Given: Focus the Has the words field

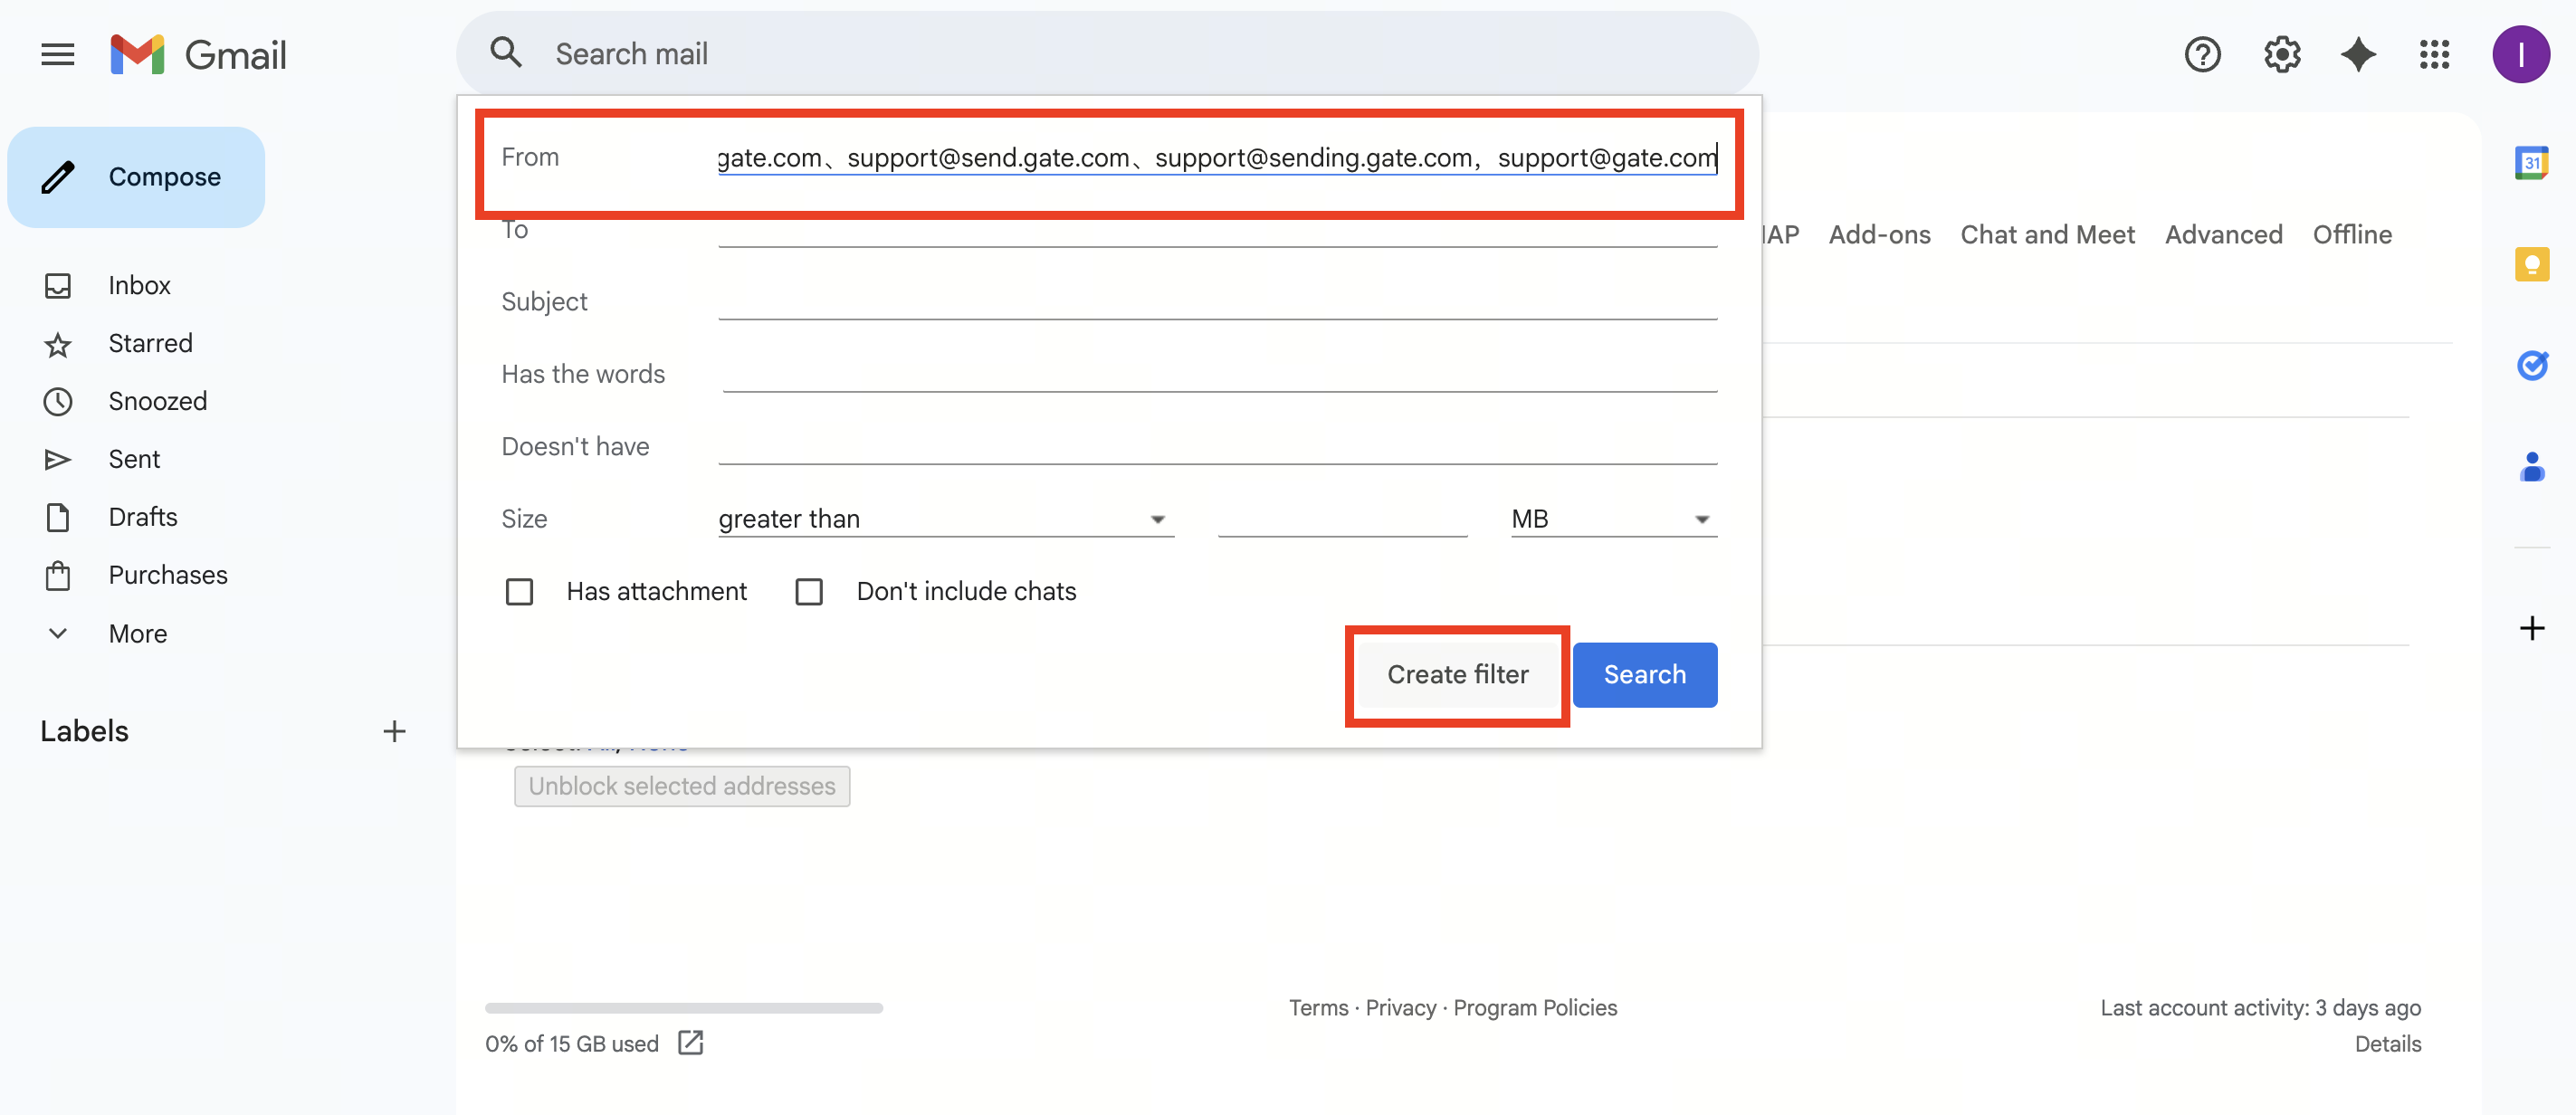Looking at the screenshot, I should (1219, 374).
